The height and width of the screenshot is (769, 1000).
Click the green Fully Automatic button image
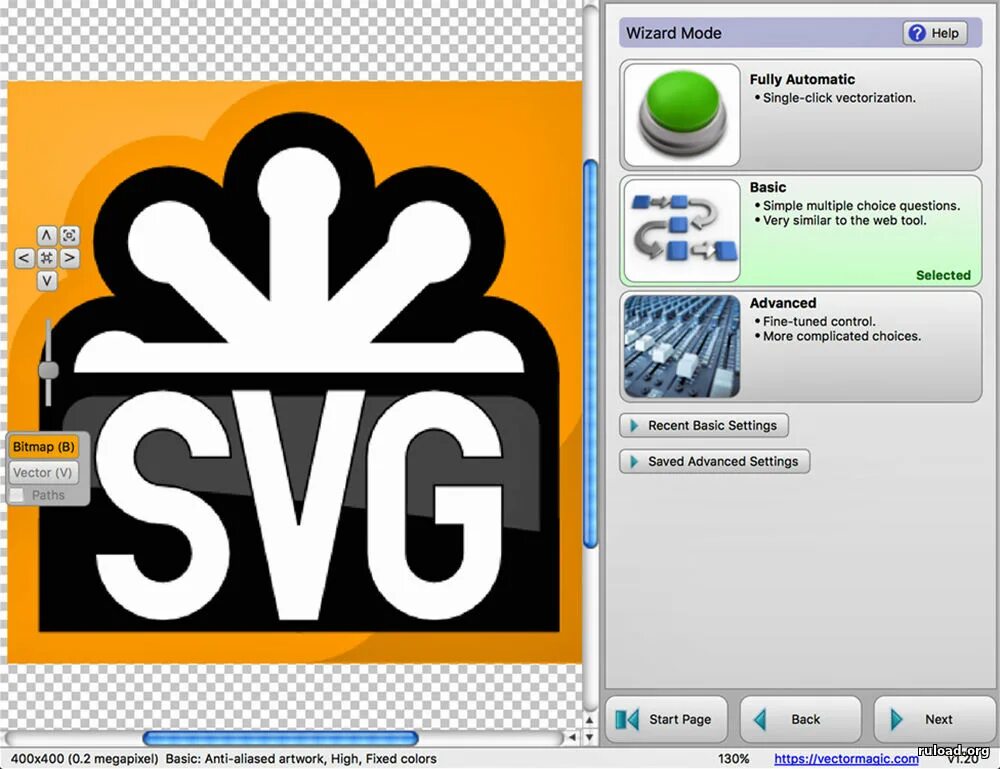pyautogui.click(x=681, y=115)
